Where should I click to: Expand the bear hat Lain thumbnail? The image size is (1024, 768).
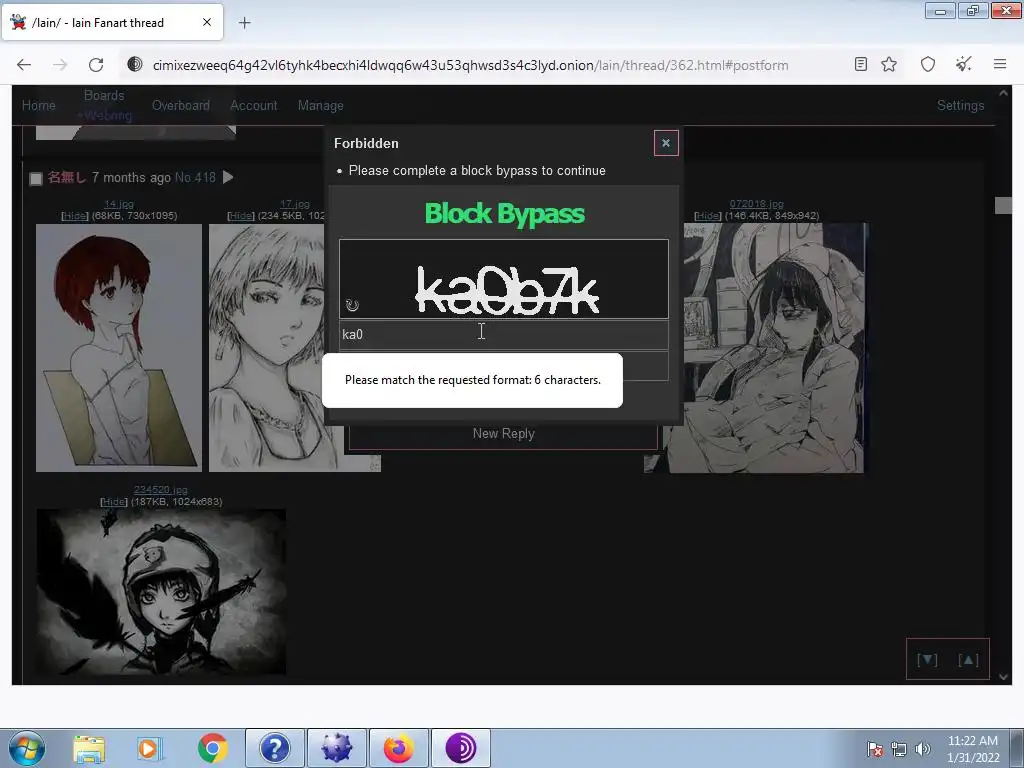(161, 592)
